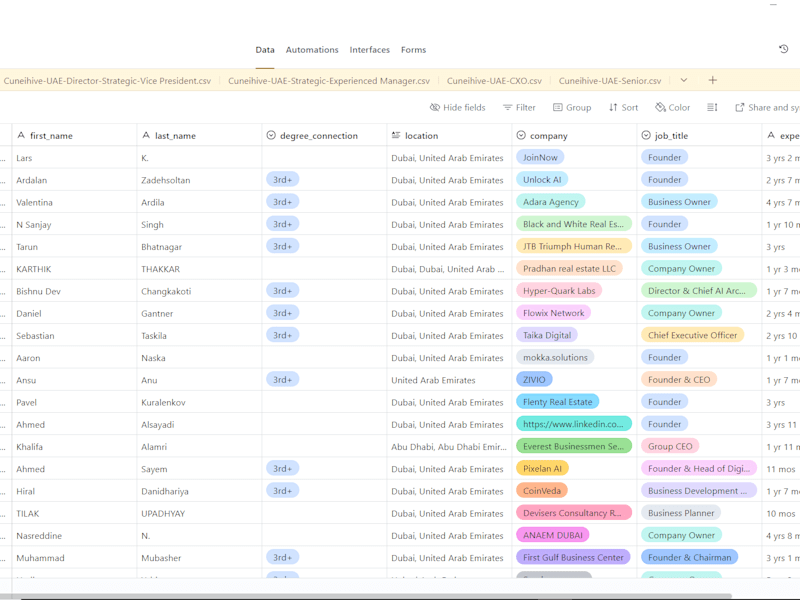Click the Founder & Chairman job tag

click(689, 558)
